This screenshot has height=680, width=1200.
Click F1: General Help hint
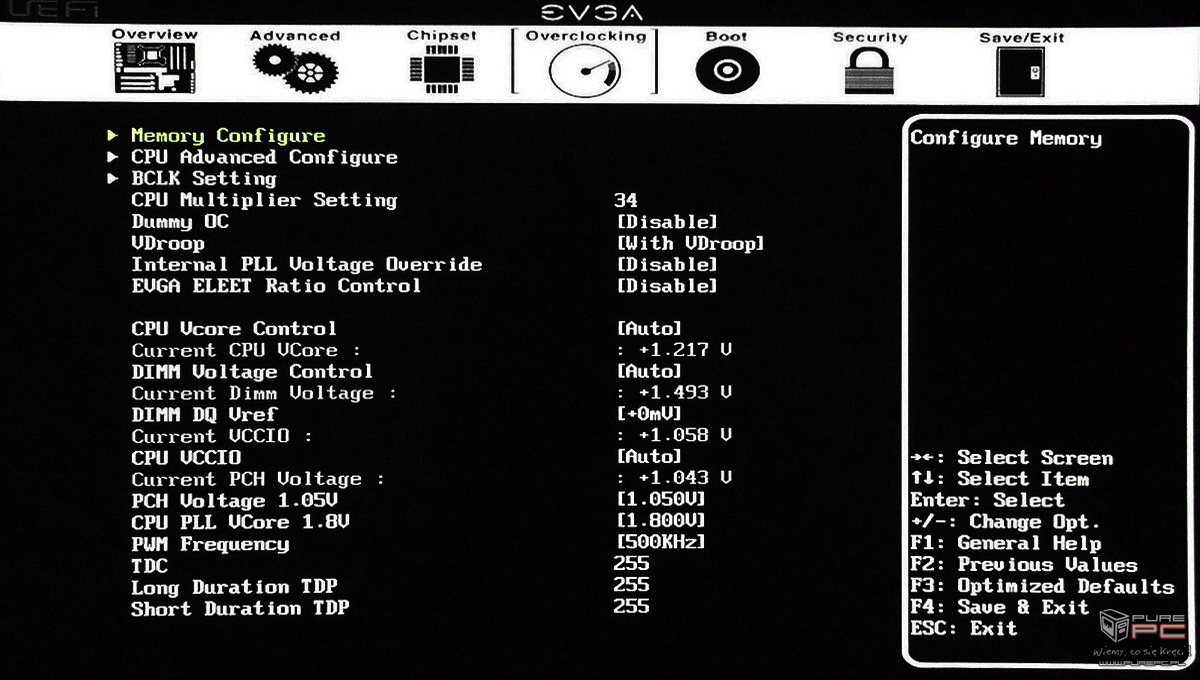click(1005, 544)
